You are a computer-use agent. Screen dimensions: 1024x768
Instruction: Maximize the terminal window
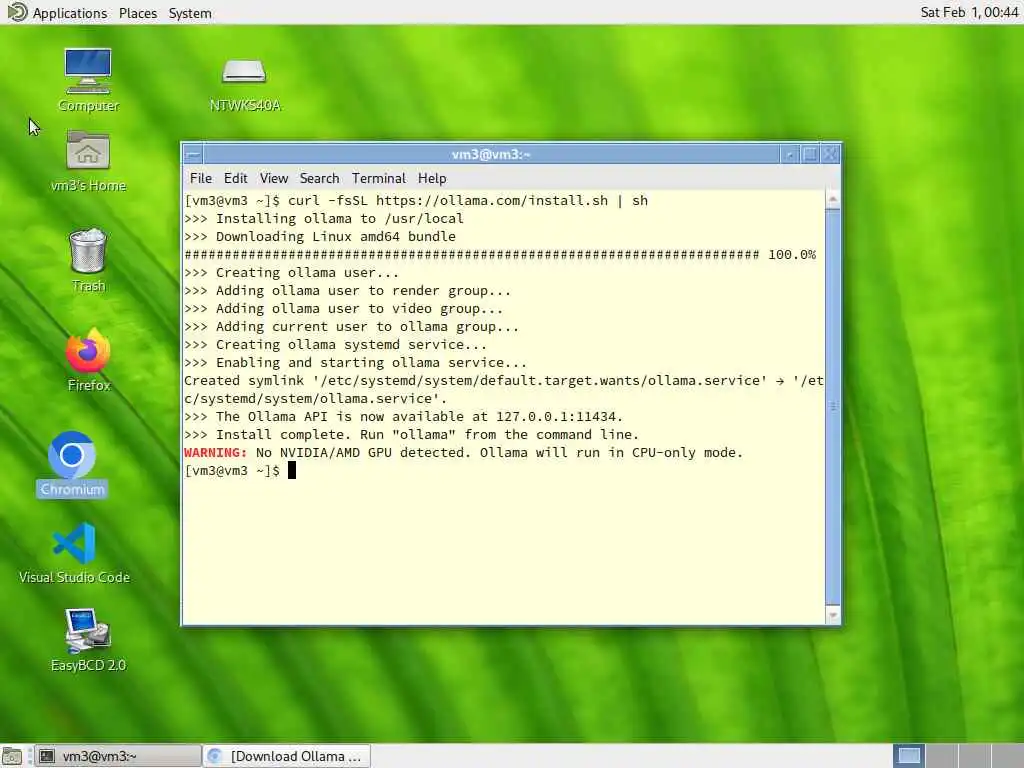pos(810,154)
